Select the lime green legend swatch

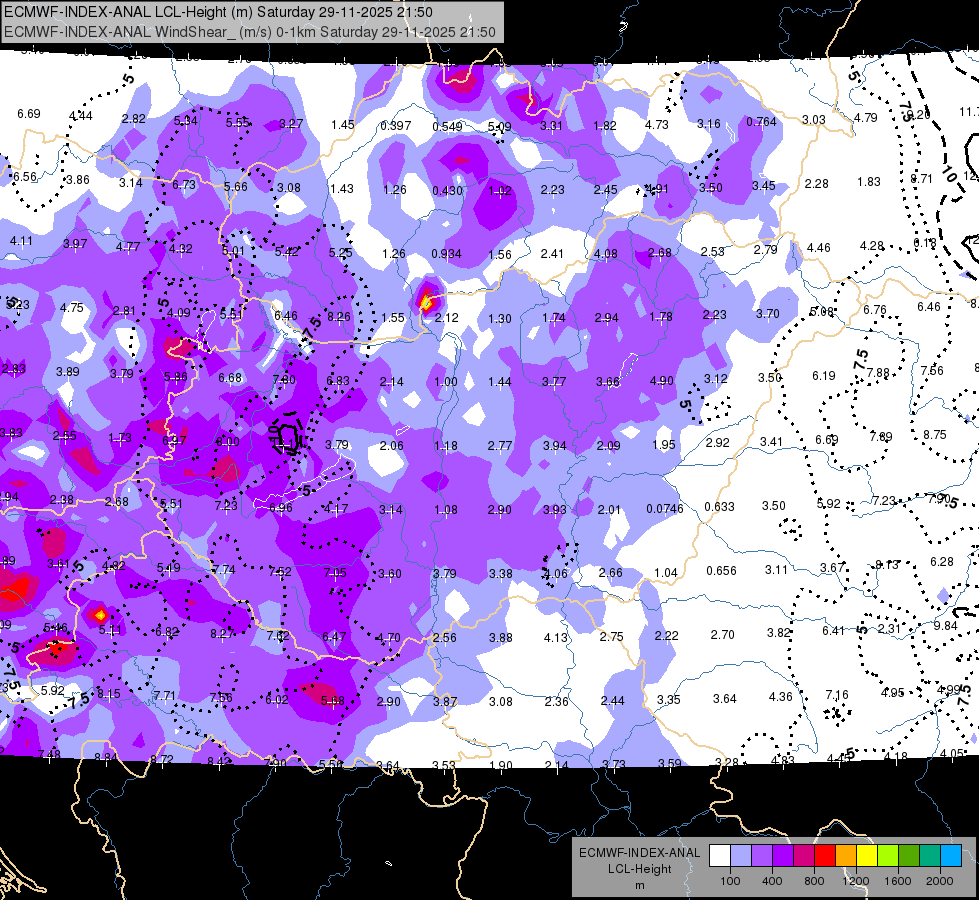click(x=888, y=856)
